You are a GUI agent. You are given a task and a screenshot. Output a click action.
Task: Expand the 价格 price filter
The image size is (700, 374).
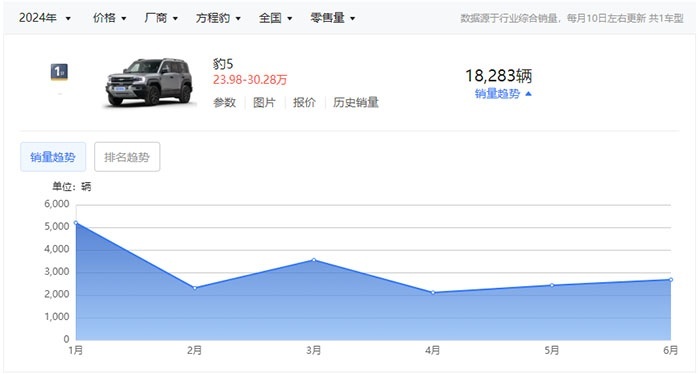(x=109, y=18)
